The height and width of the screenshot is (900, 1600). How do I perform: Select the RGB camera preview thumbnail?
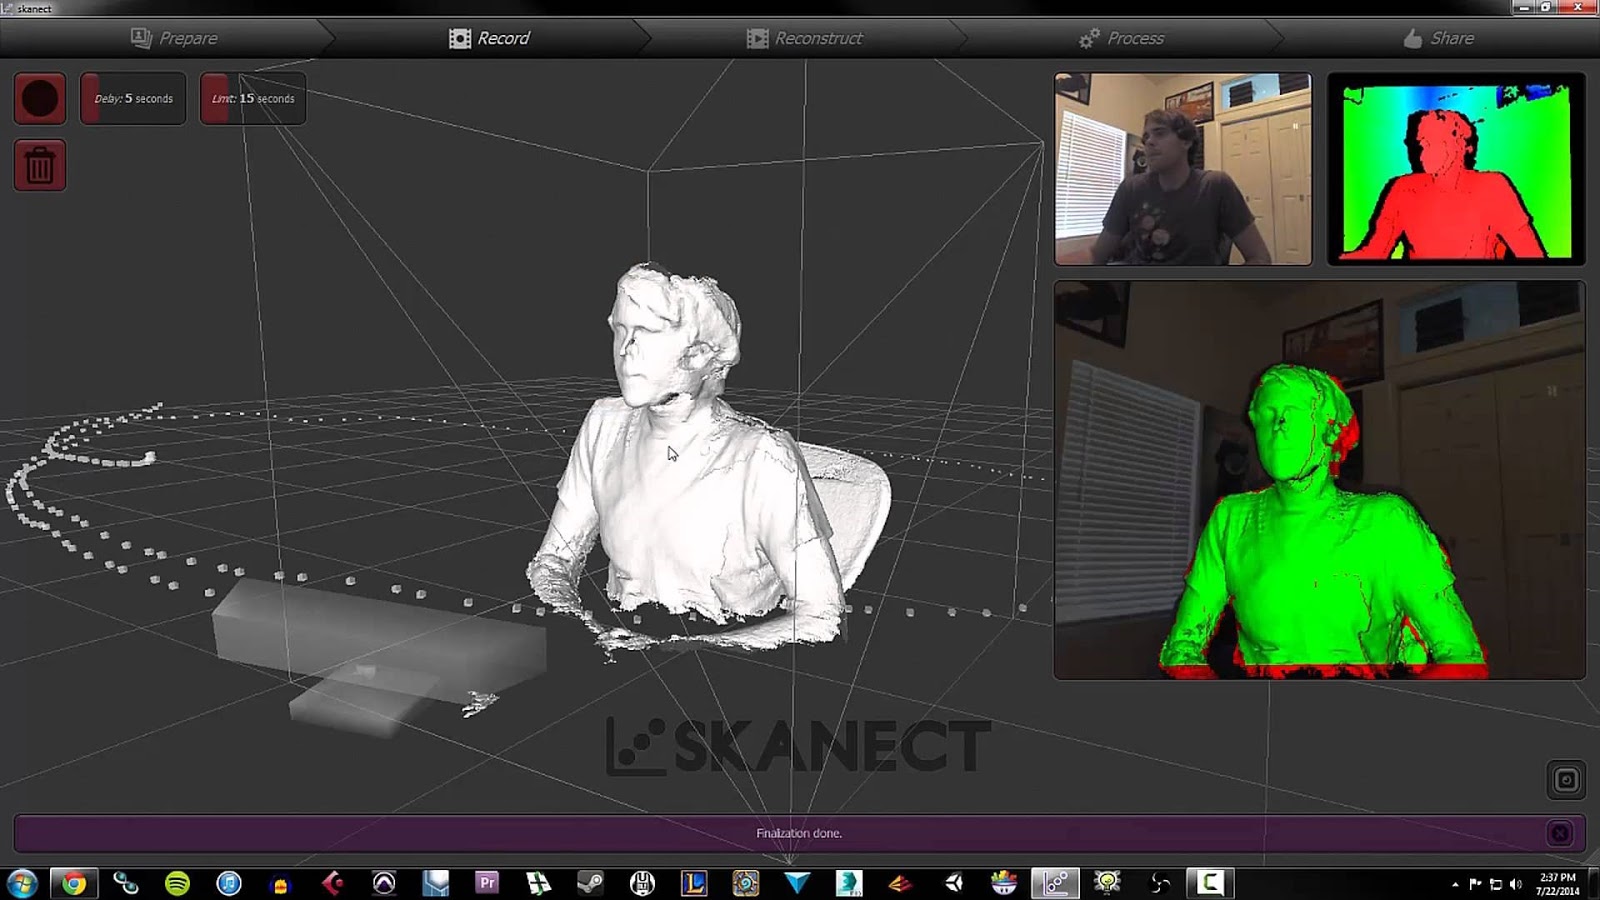click(x=1183, y=166)
